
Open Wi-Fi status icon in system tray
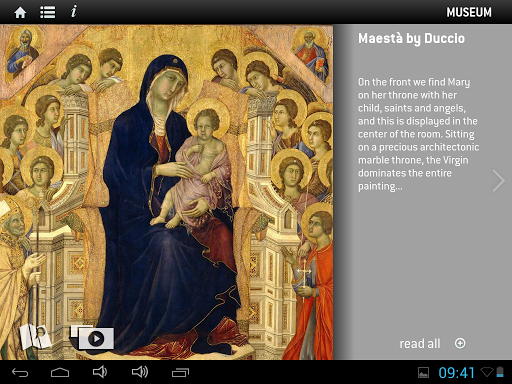487,372
